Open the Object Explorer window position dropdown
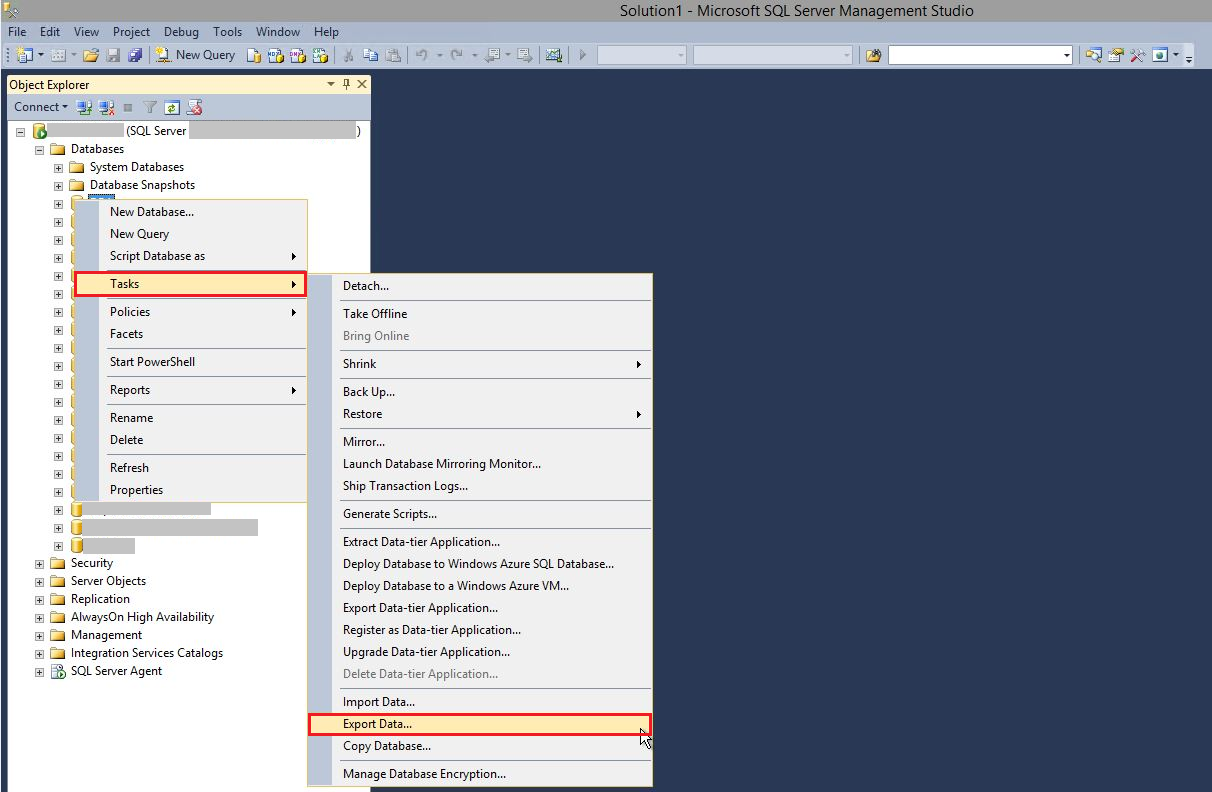The width and height of the screenshot is (1212, 792). [331, 85]
